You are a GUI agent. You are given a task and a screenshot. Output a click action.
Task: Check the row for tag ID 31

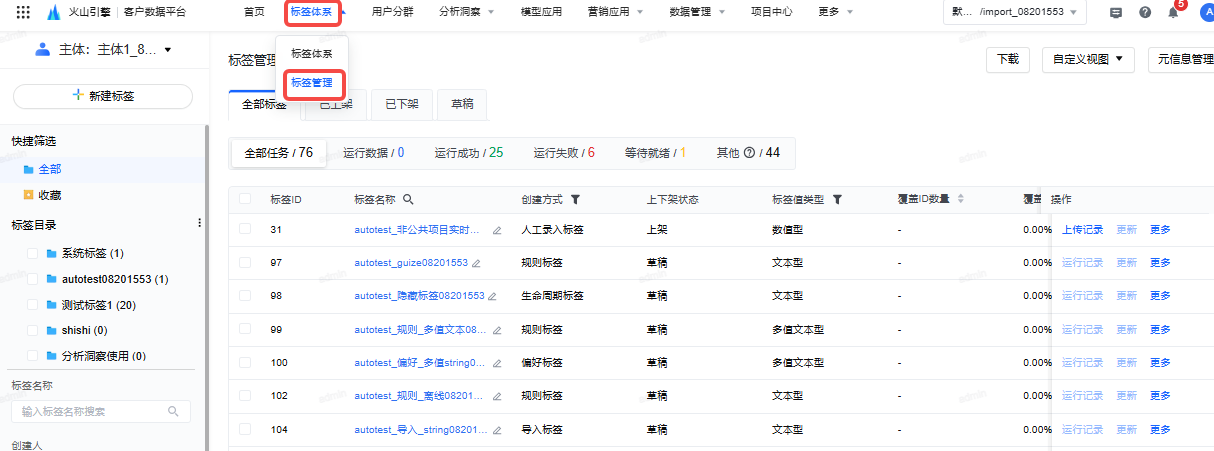click(x=245, y=229)
